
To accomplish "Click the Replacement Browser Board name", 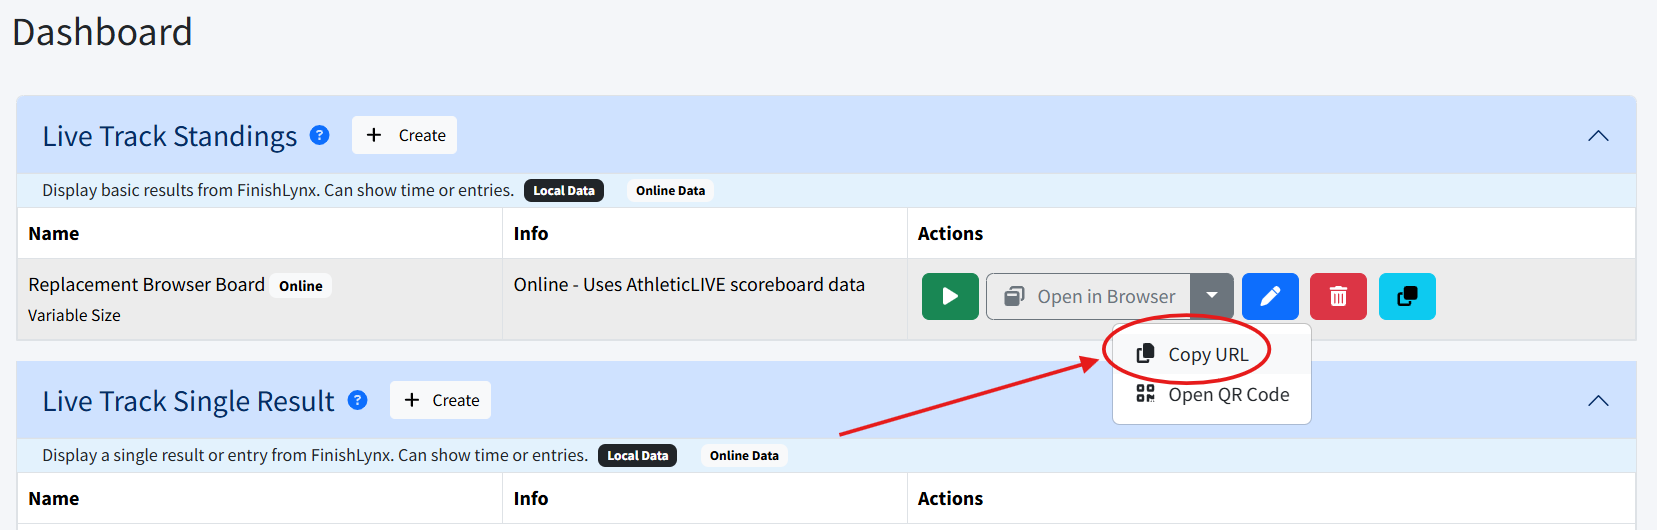I will 146,285.
